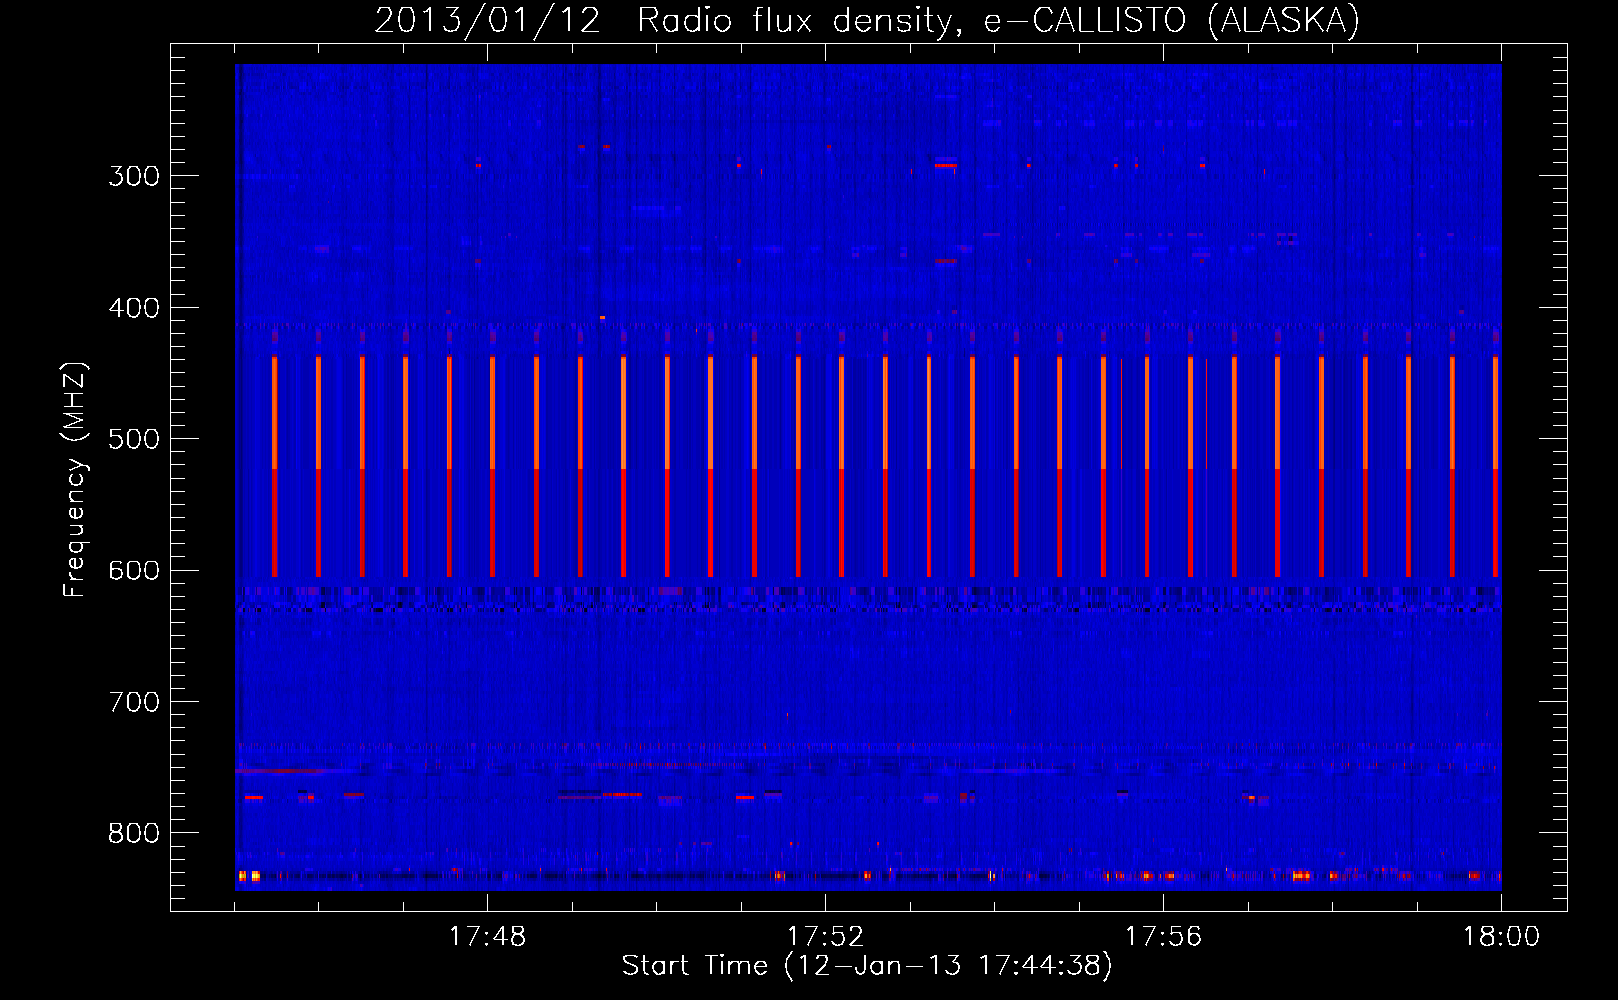Click the 300 frequency axis label
The width and height of the screenshot is (1618, 1000).
[134, 176]
